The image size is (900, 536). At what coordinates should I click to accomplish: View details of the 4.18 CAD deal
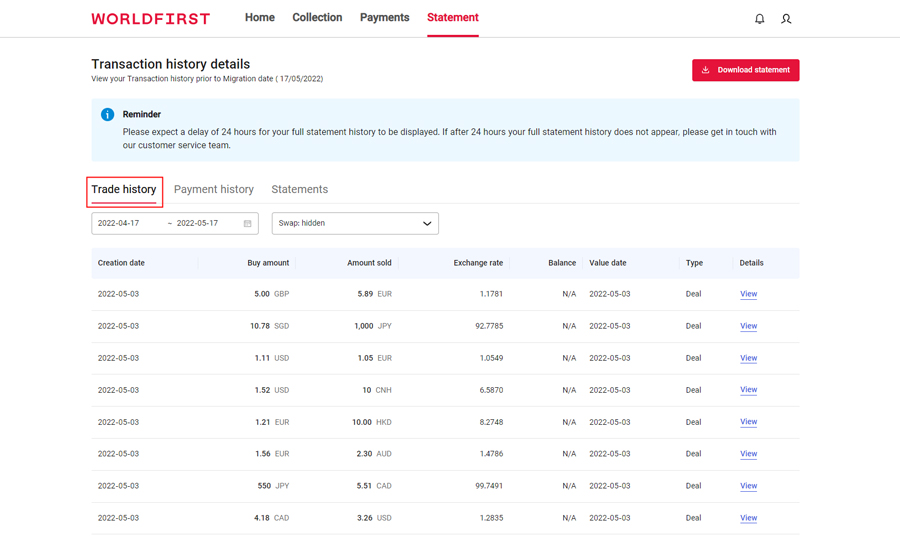pyautogui.click(x=748, y=518)
